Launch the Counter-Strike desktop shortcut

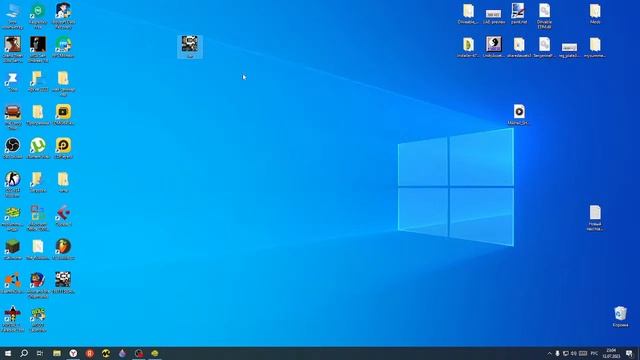[x=13, y=184]
